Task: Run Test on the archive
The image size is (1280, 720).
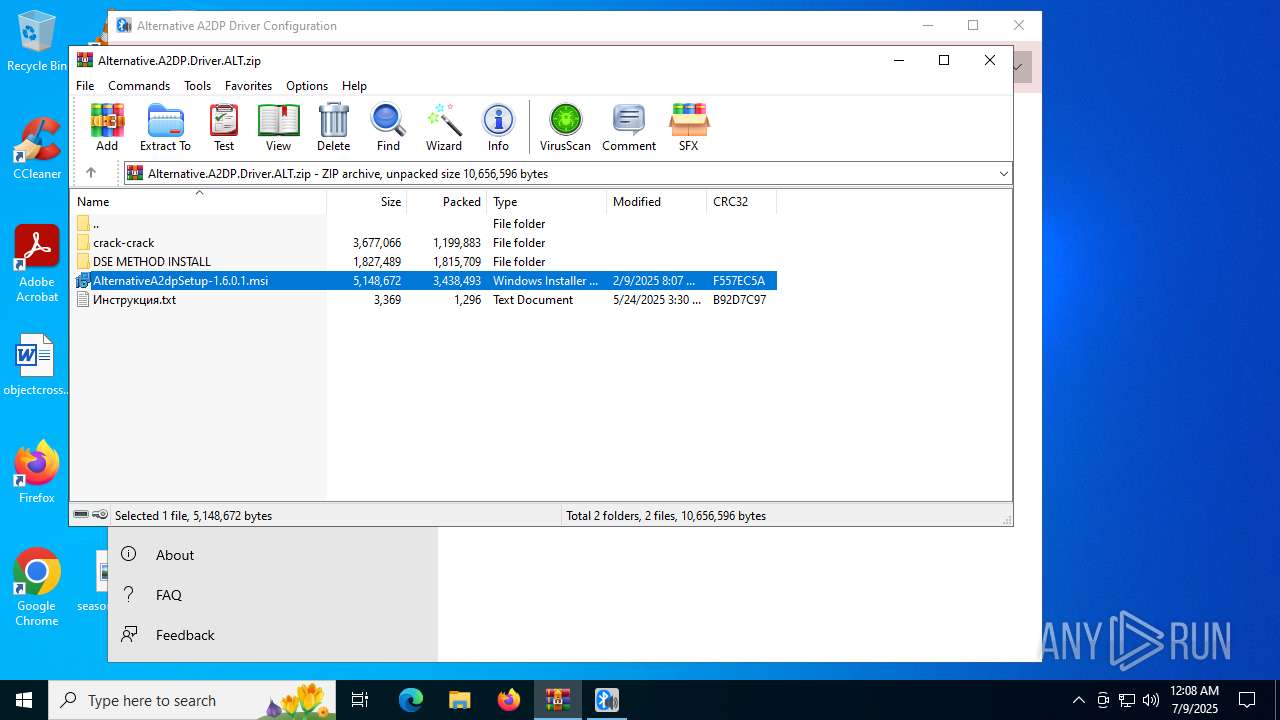Action: pos(224,127)
